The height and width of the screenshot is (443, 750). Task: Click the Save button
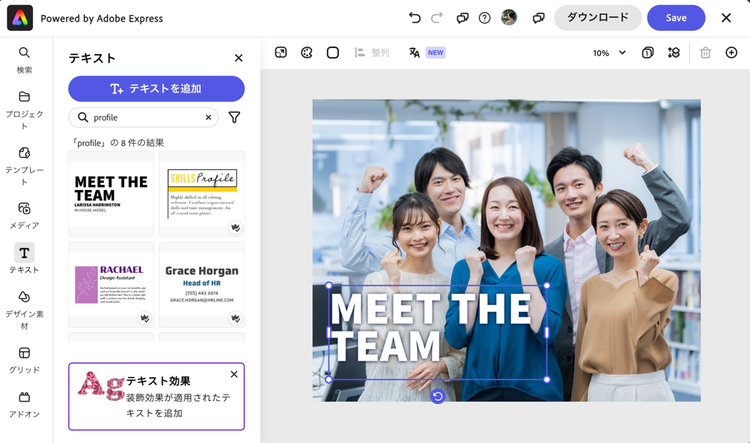pyautogui.click(x=676, y=18)
